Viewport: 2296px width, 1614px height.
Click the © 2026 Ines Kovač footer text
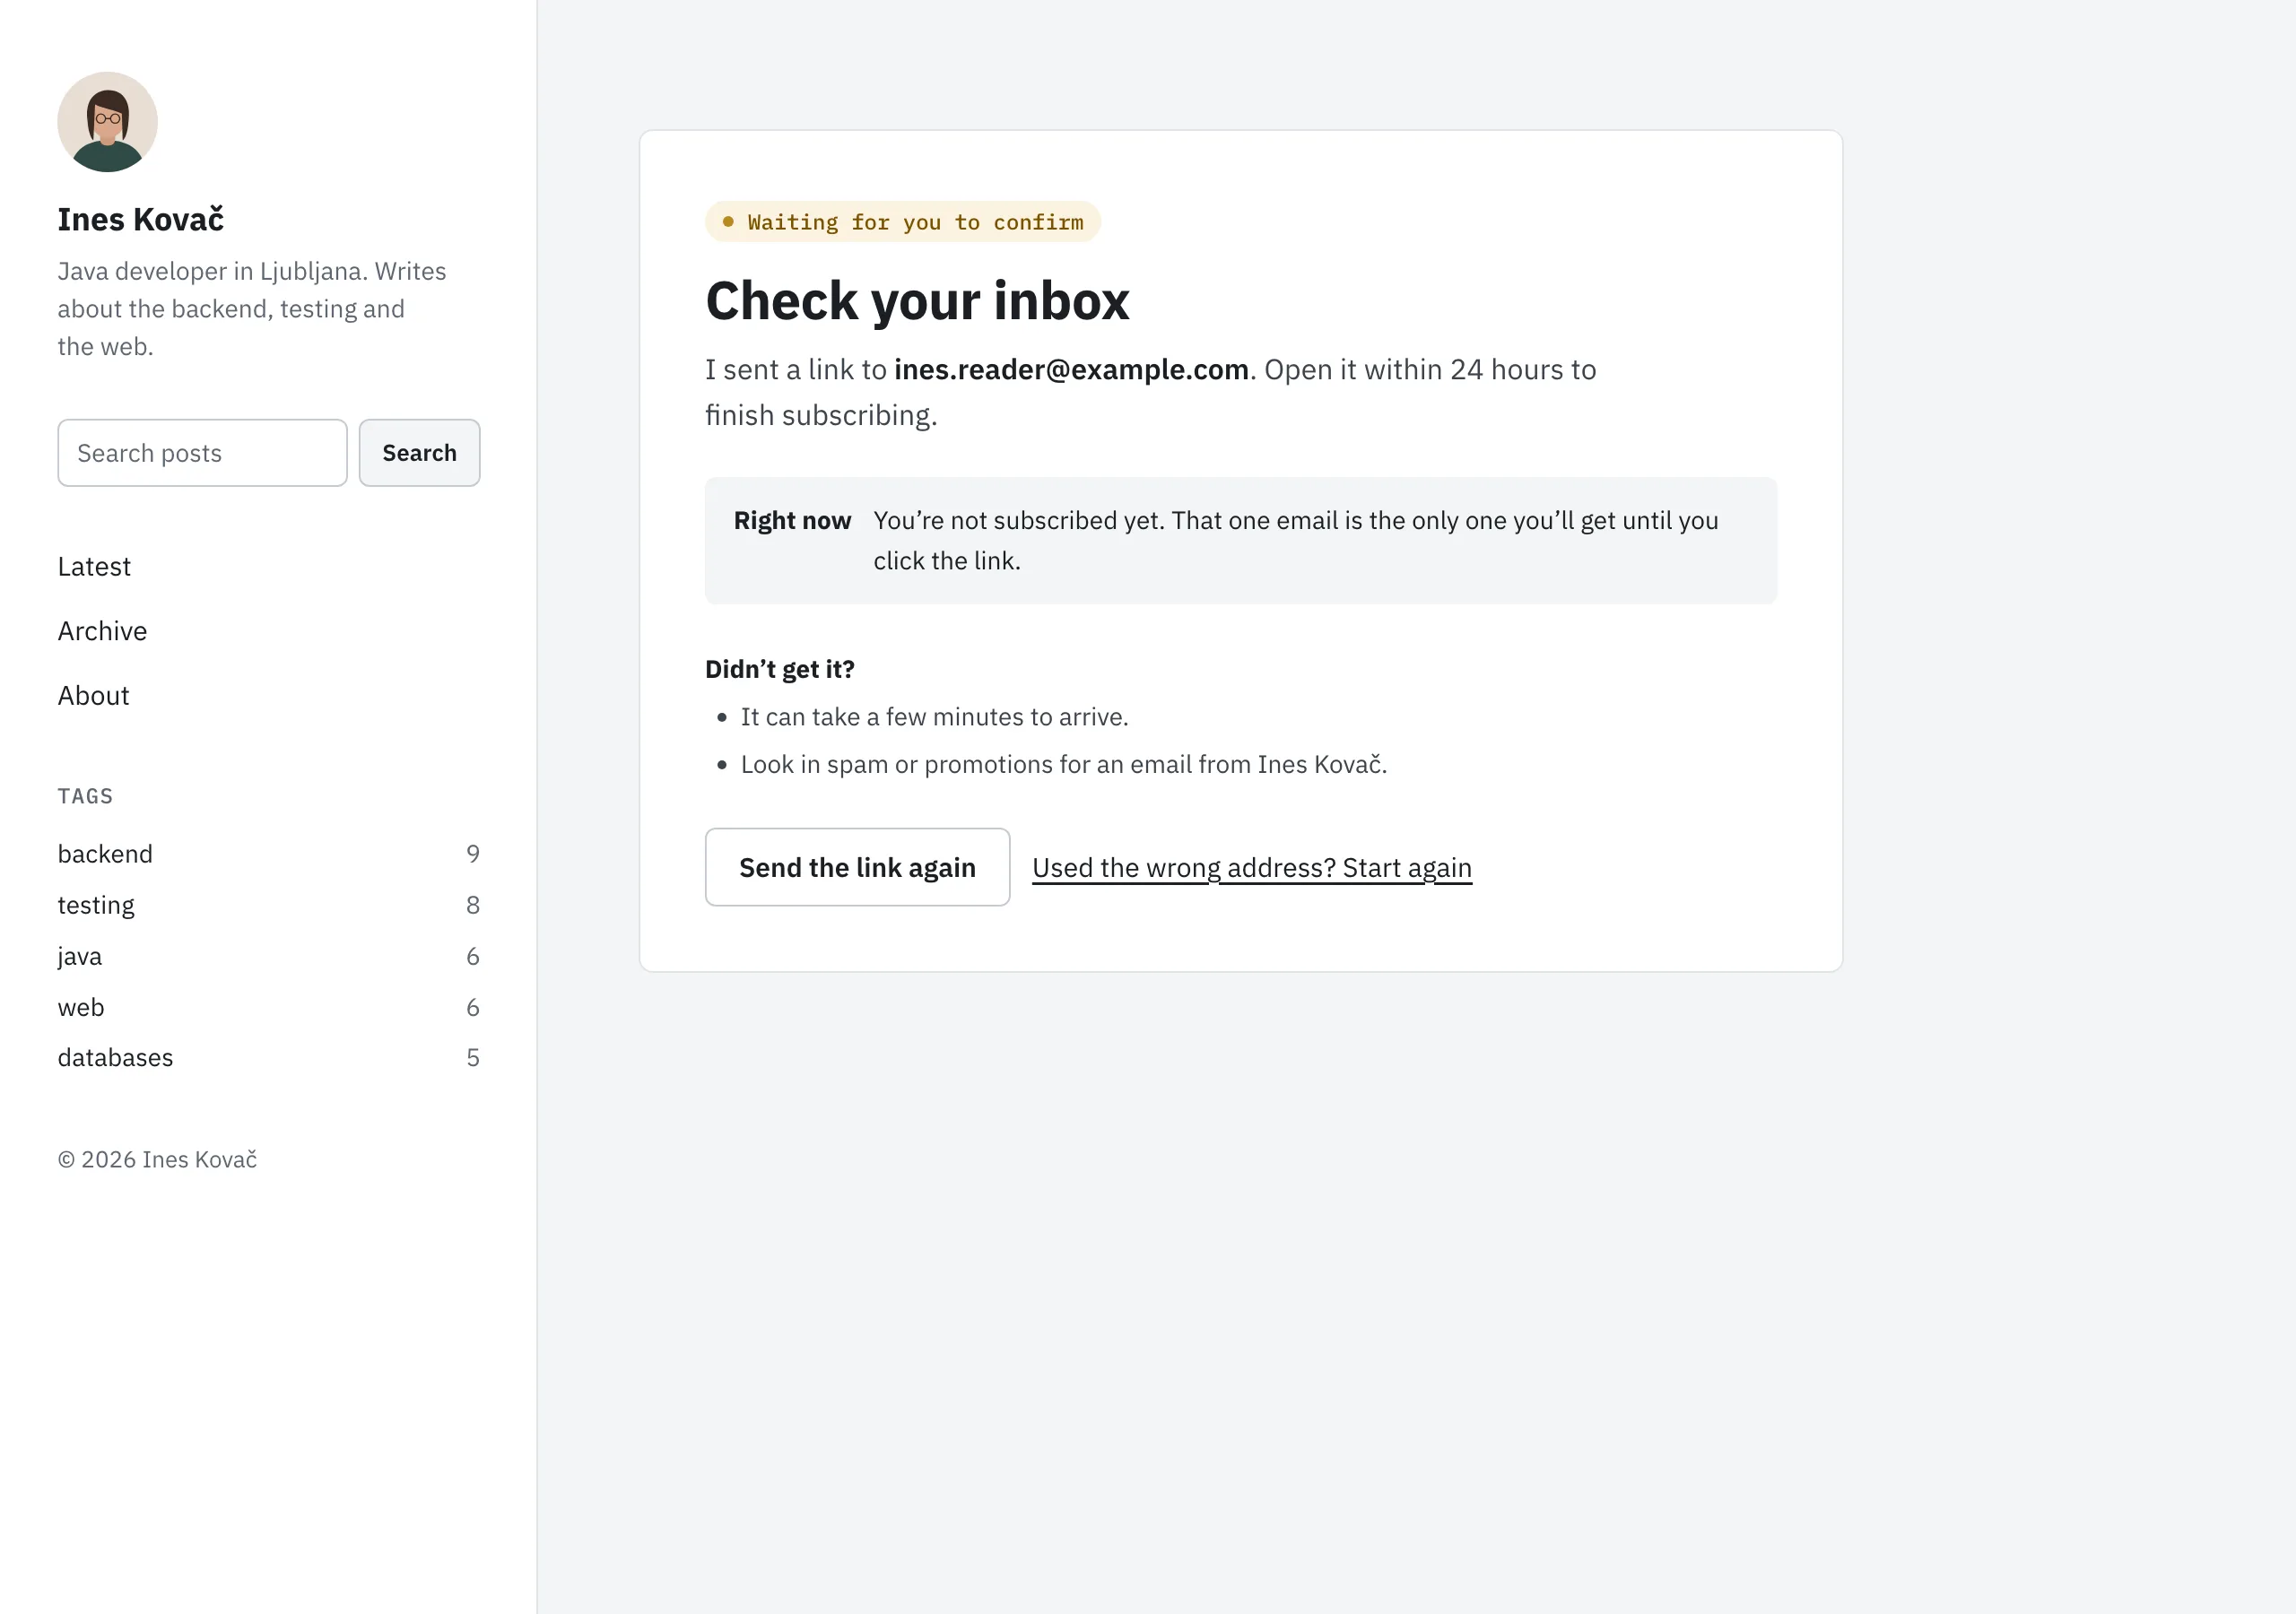157,1159
